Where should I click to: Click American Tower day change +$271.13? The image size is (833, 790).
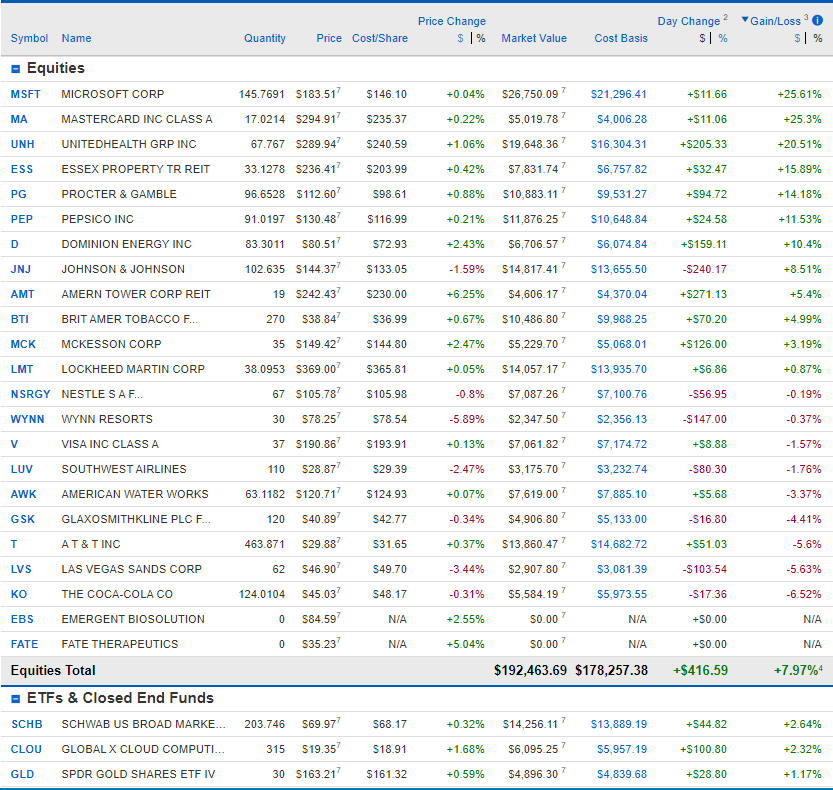point(703,294)
